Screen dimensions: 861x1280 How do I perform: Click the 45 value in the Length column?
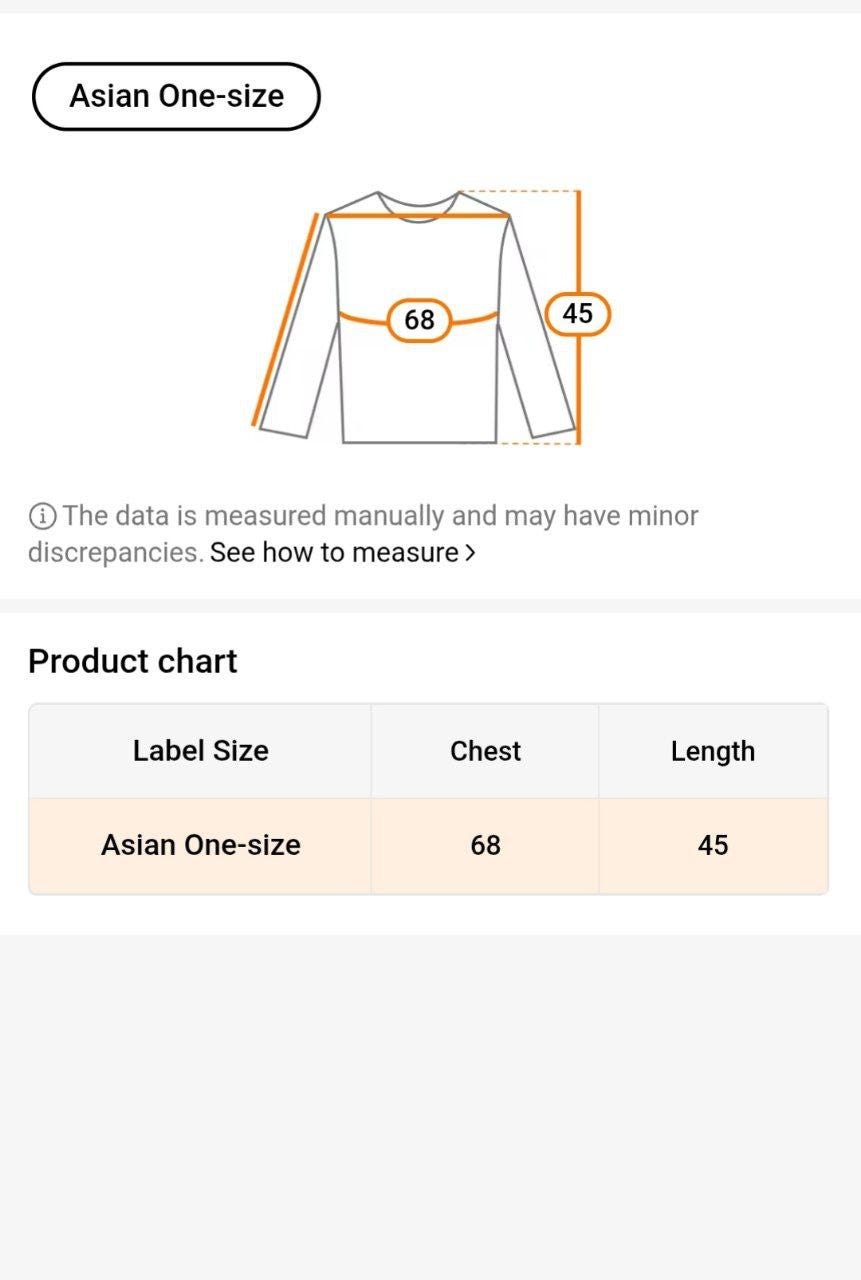click(x=712, y=845)
